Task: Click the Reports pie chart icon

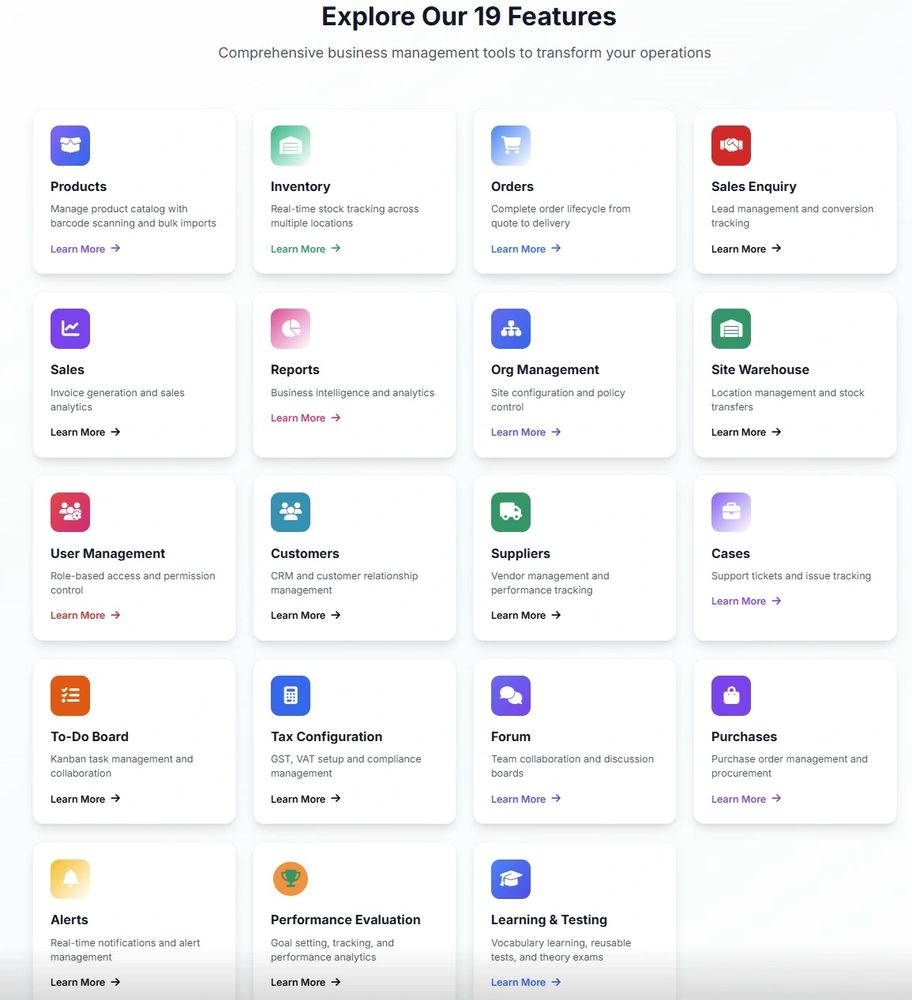Action: 290,329
